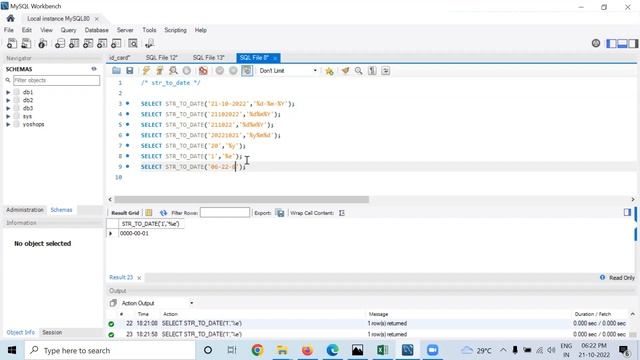Refresh the result grid data icon
Viewport: 640px width, 360px height.
[x=163, y=213]
